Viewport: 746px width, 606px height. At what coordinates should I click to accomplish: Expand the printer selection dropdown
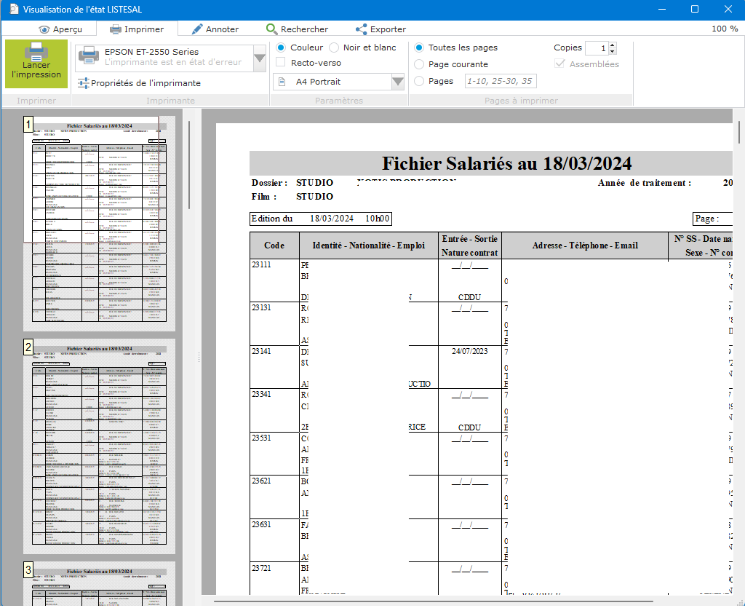click(259, 59)
